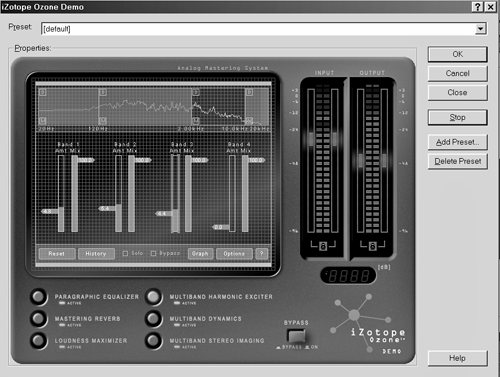Click the Reset button
This screenshot has width=500, height=377.
click(57, 254)
